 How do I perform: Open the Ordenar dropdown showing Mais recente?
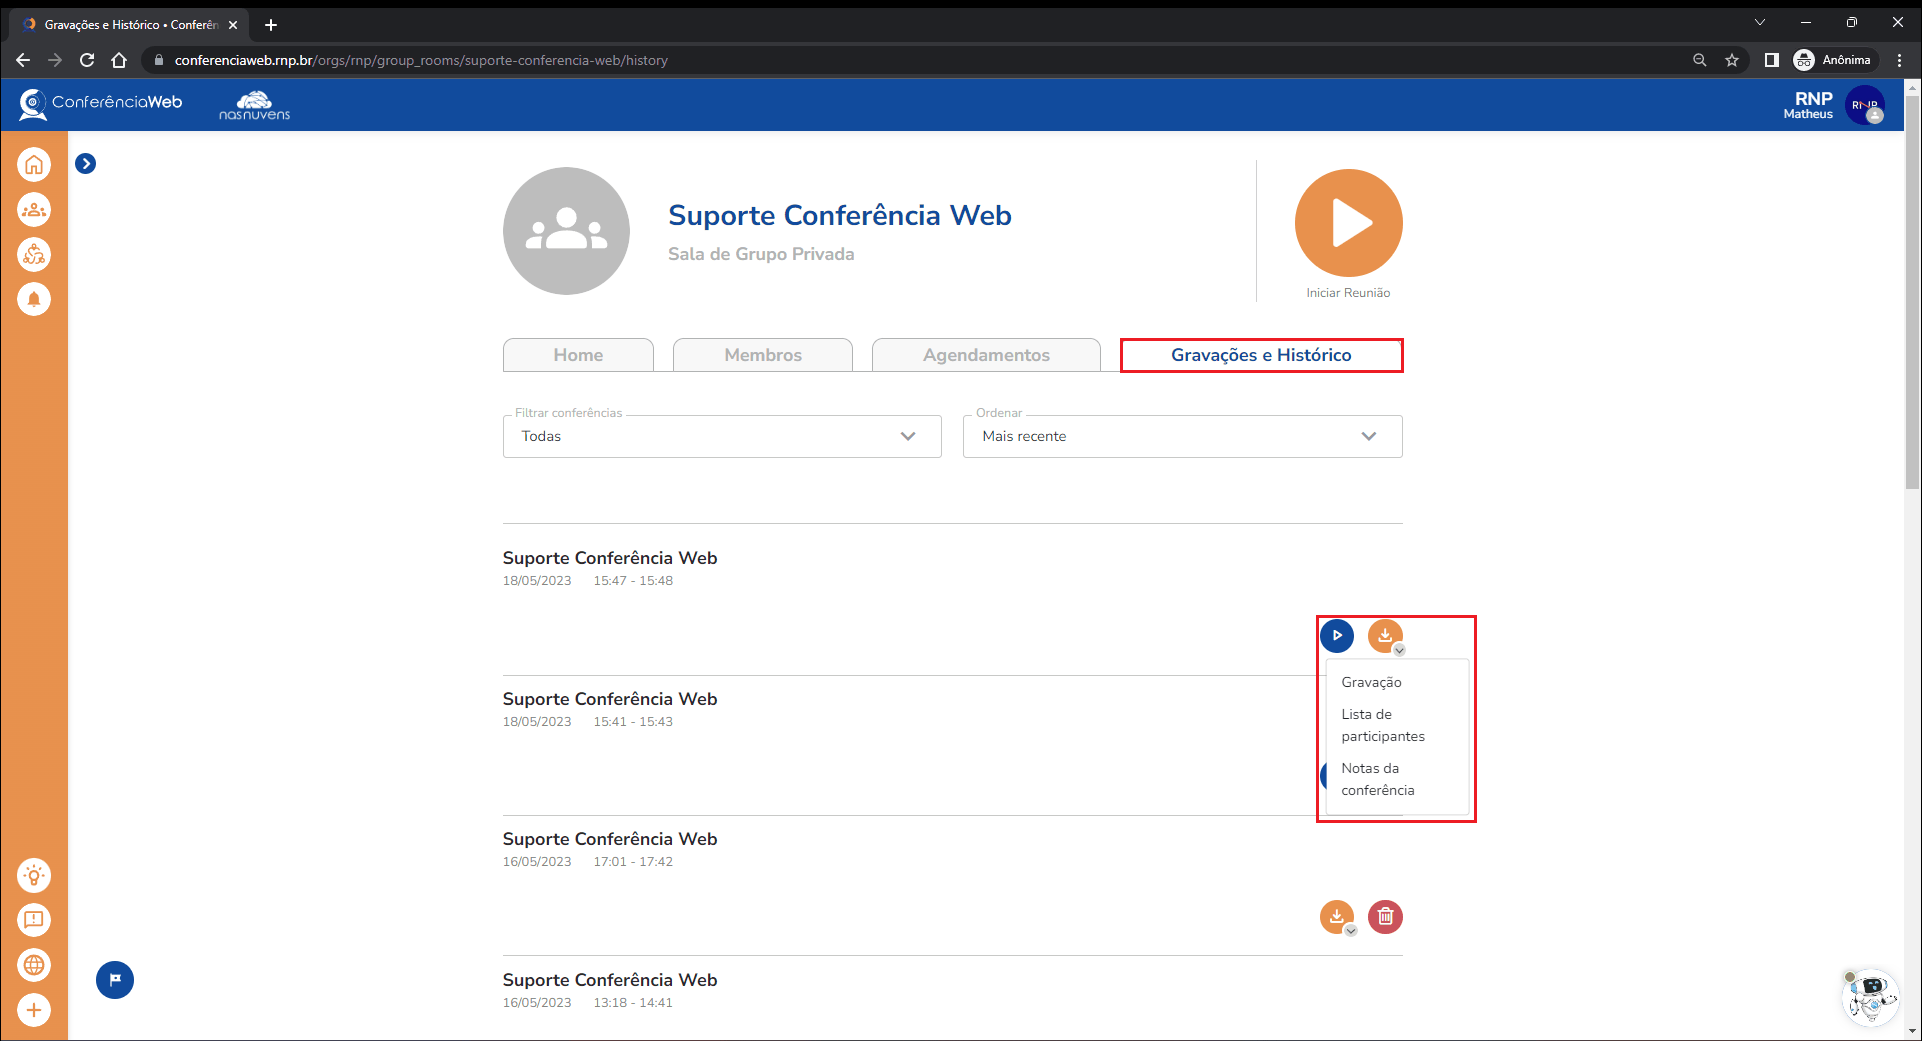1182,437
